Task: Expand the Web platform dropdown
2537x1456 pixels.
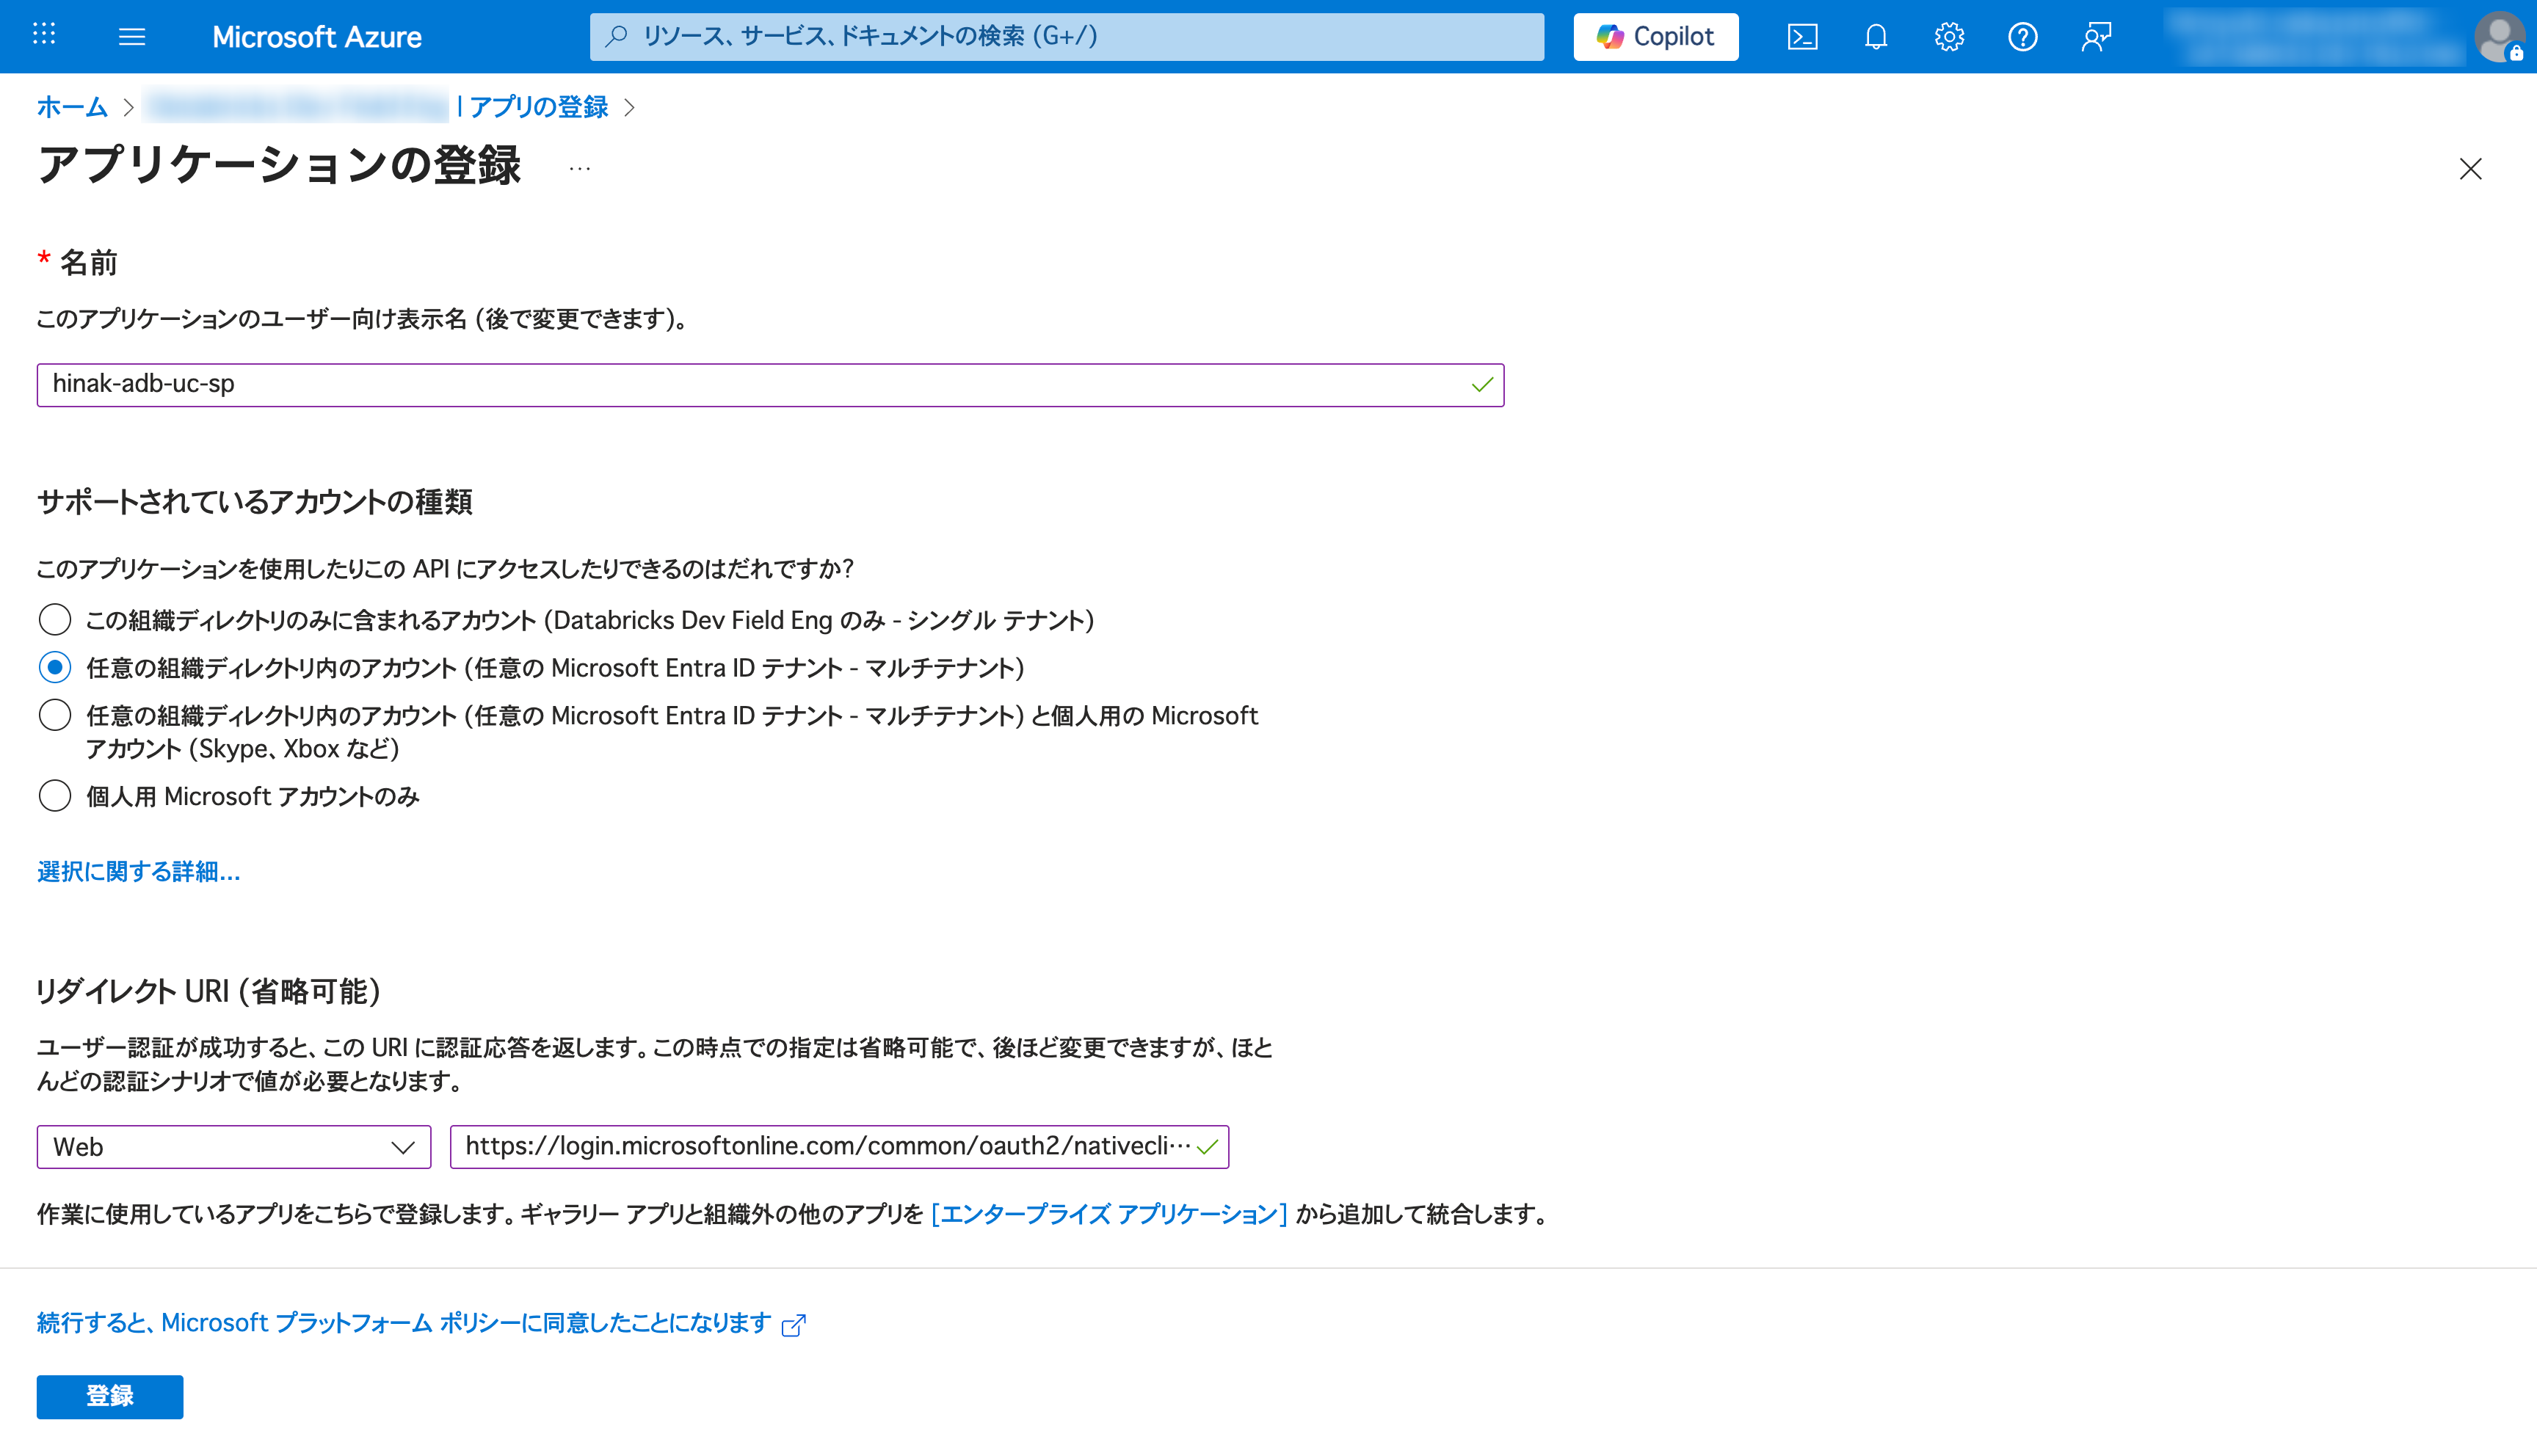Action: [x=233, y=1147]
